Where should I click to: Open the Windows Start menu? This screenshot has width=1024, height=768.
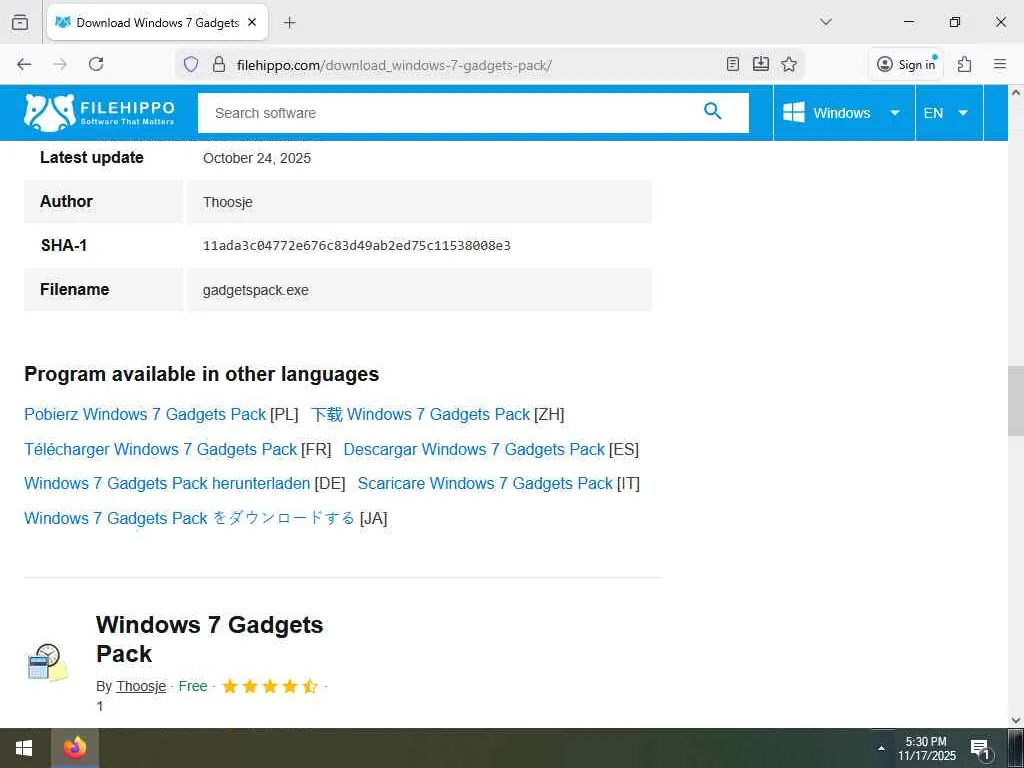(24, 748)
